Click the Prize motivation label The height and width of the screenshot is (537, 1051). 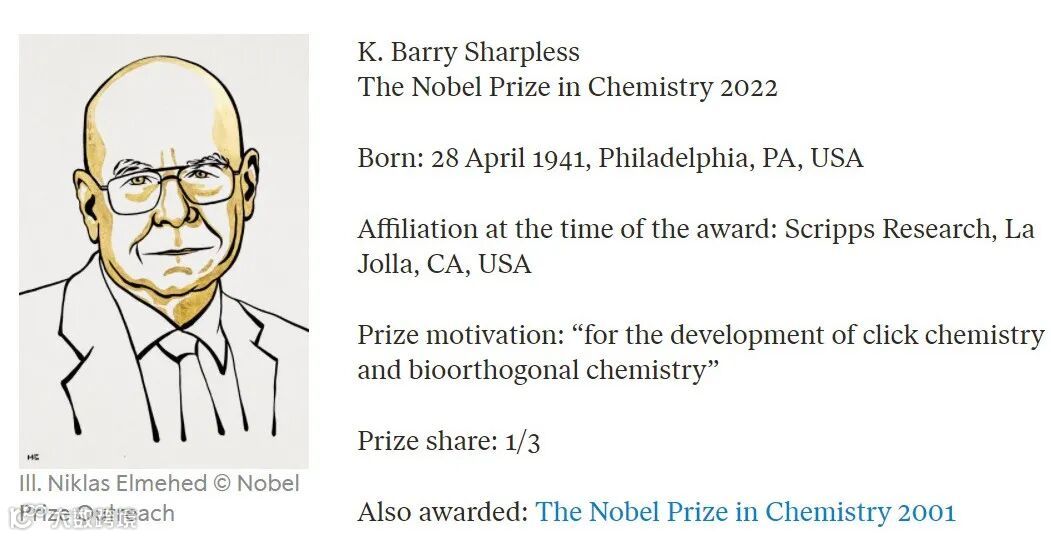coord(461,335)
